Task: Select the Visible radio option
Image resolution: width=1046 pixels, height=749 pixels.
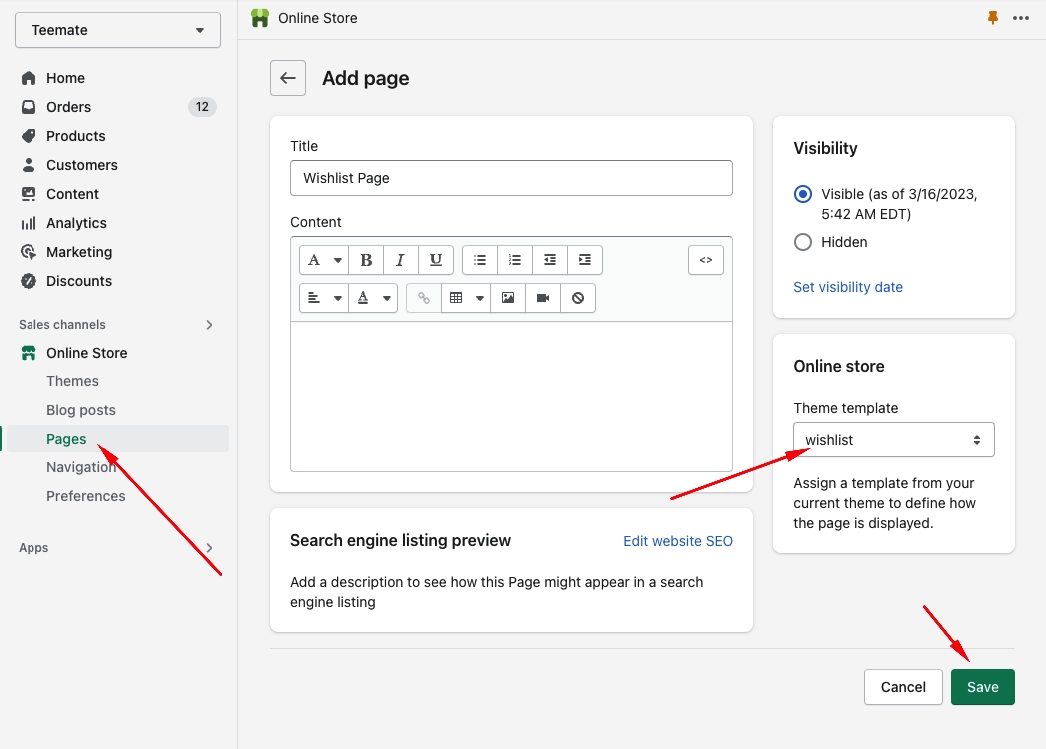Action: click(803, 195)
